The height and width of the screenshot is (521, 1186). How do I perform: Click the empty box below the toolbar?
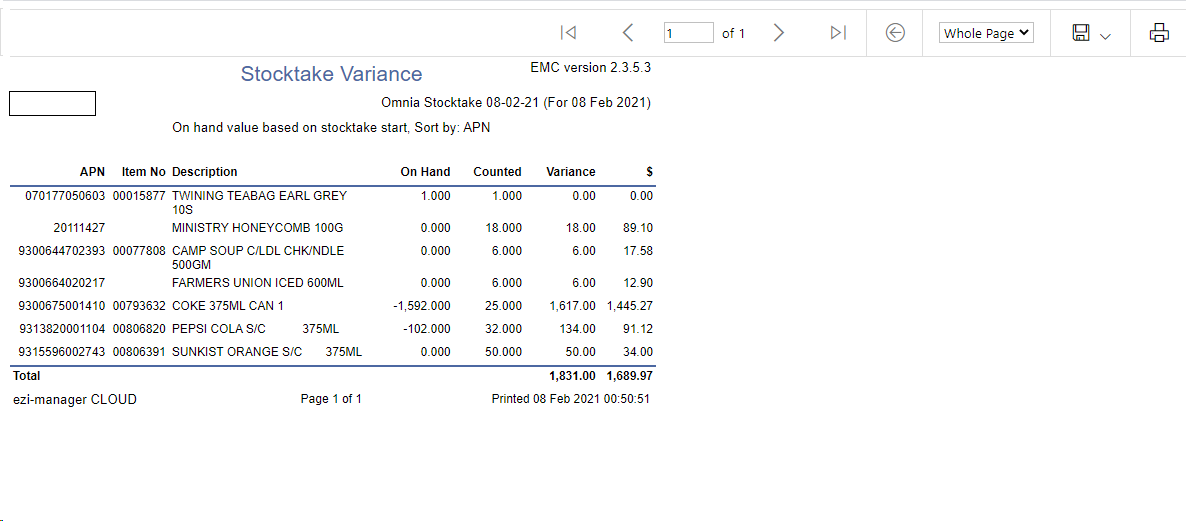(x=52, y=103)
